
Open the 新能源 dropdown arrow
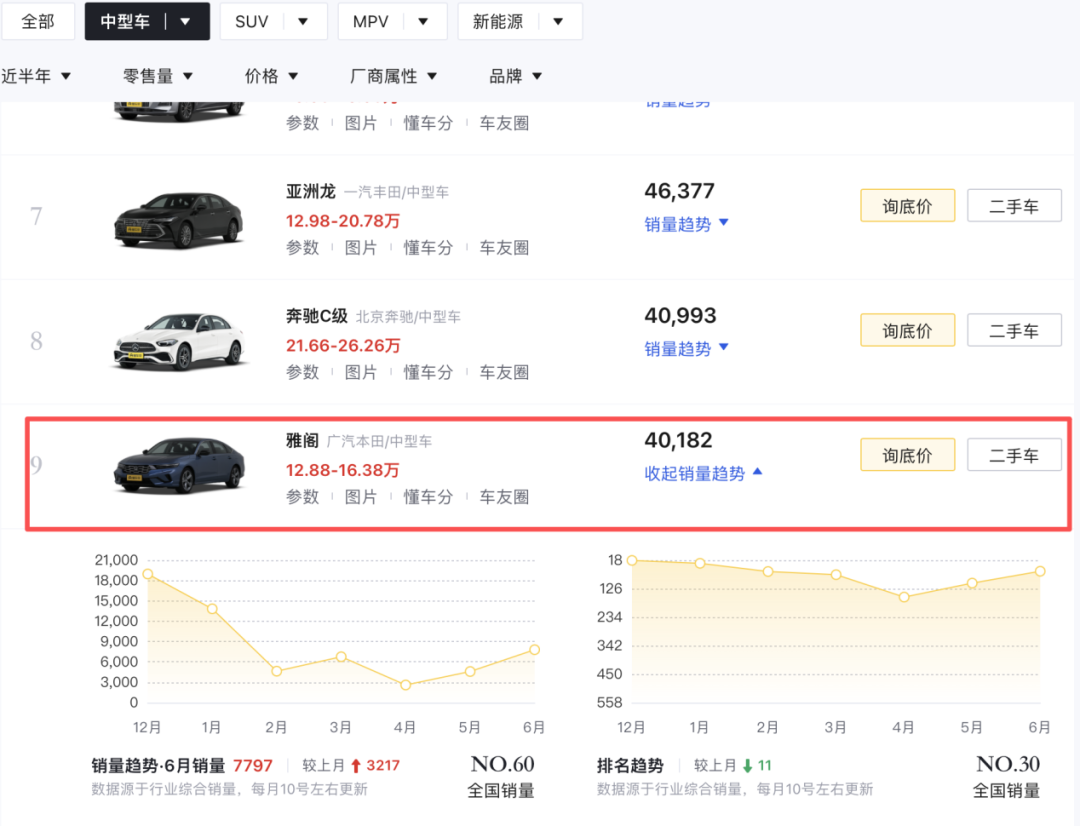point(558,21)
